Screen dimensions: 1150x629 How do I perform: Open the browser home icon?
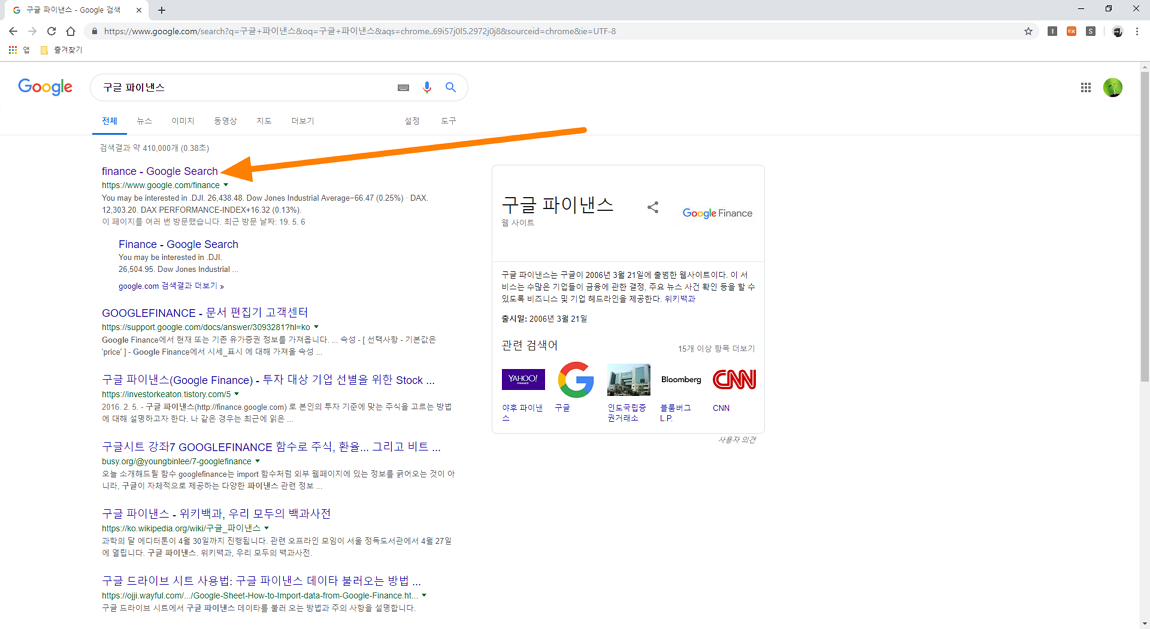70,32
